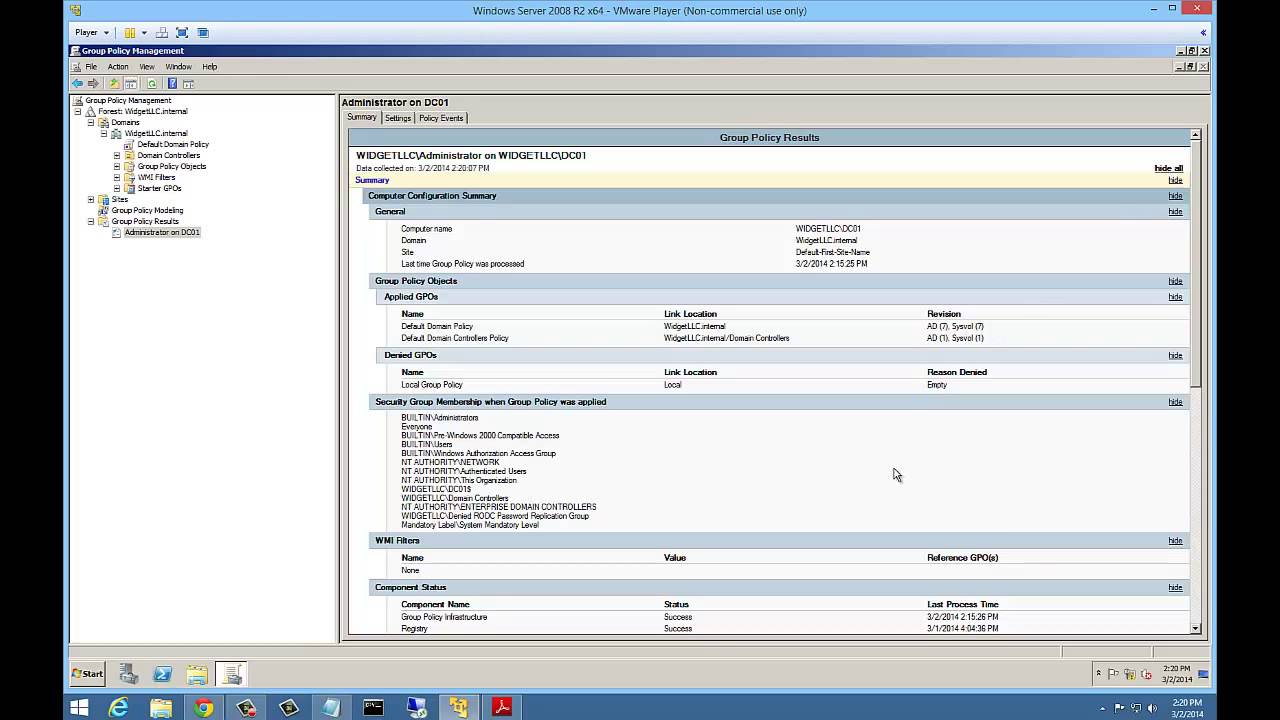1280x720 pixels.
Task: Open the Command Prompt host taskbar icon
Action: tap(373, 708)
